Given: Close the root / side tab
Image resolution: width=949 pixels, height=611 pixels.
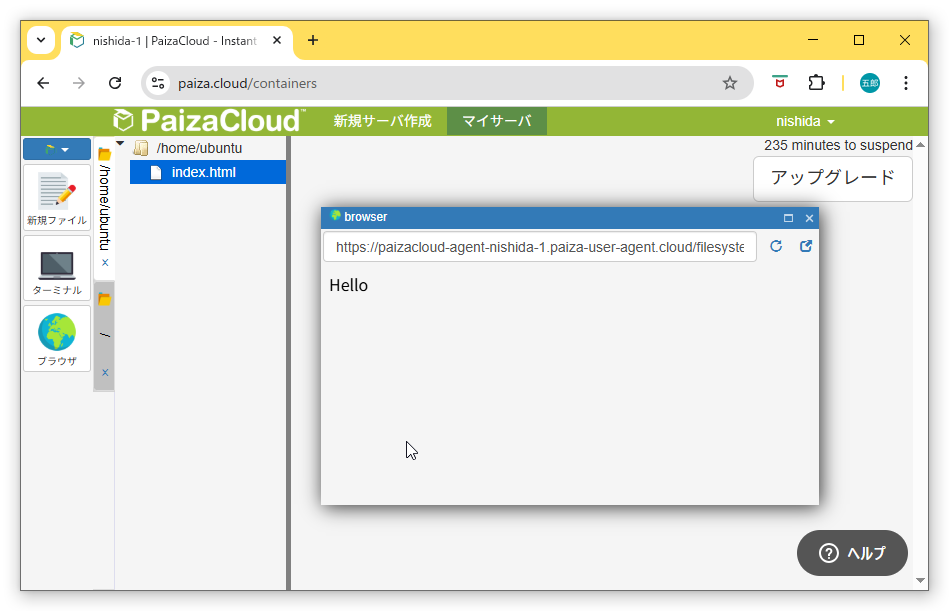Looking at the screenshot, I should click(105, 373).
